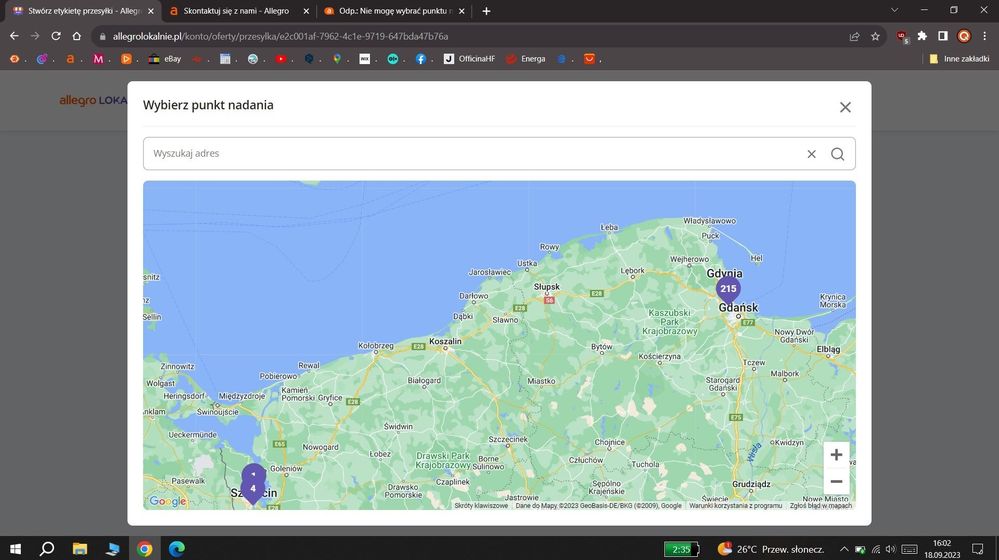This screenshot has width=999, height=560.
Task: Open the browser home page
Action: point(76,36)
